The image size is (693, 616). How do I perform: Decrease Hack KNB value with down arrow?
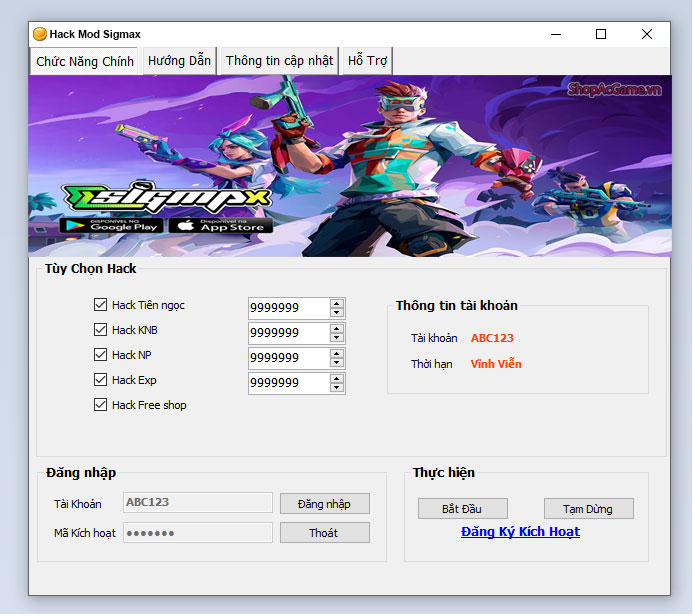point(337,338)
